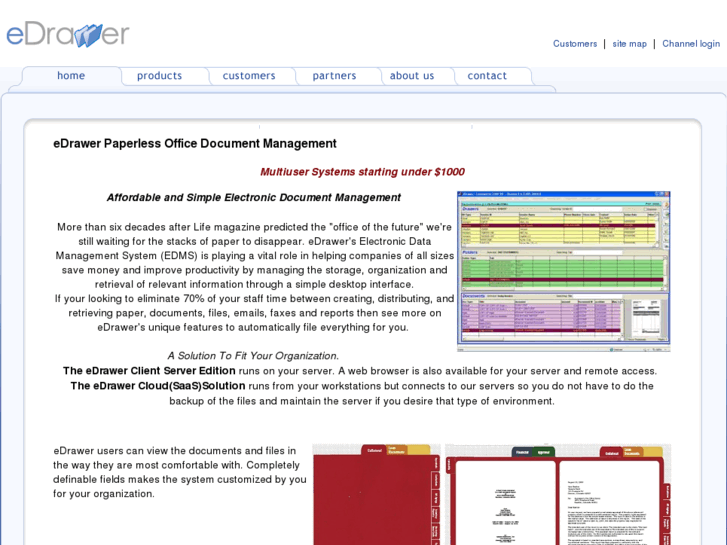Screen dimensions: 727x545
Task: Click the eDrawer application screenshot thumbnail
Action: pos(563,271)
